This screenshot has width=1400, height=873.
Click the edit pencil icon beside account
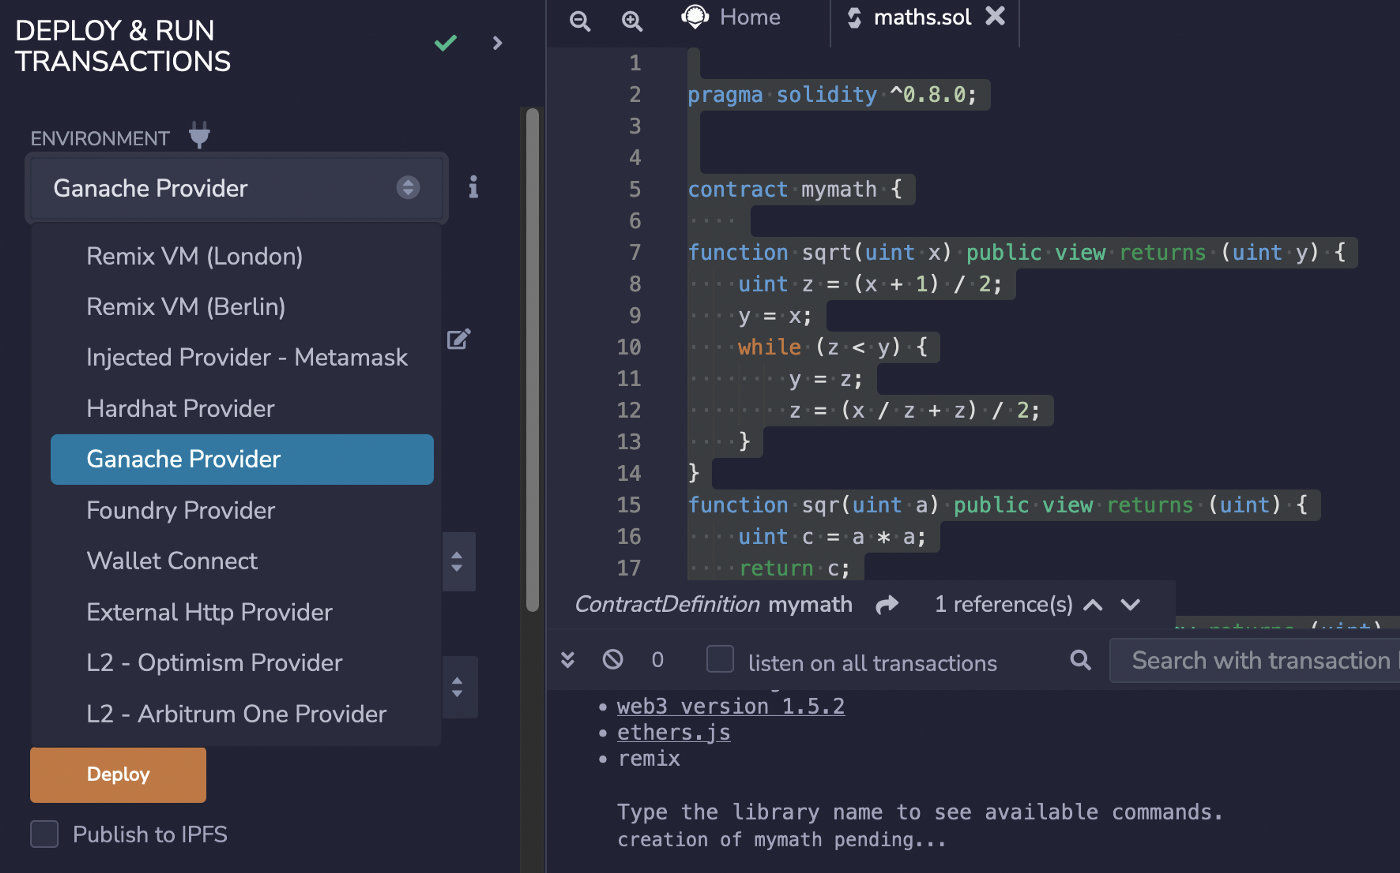click(459, 339)
